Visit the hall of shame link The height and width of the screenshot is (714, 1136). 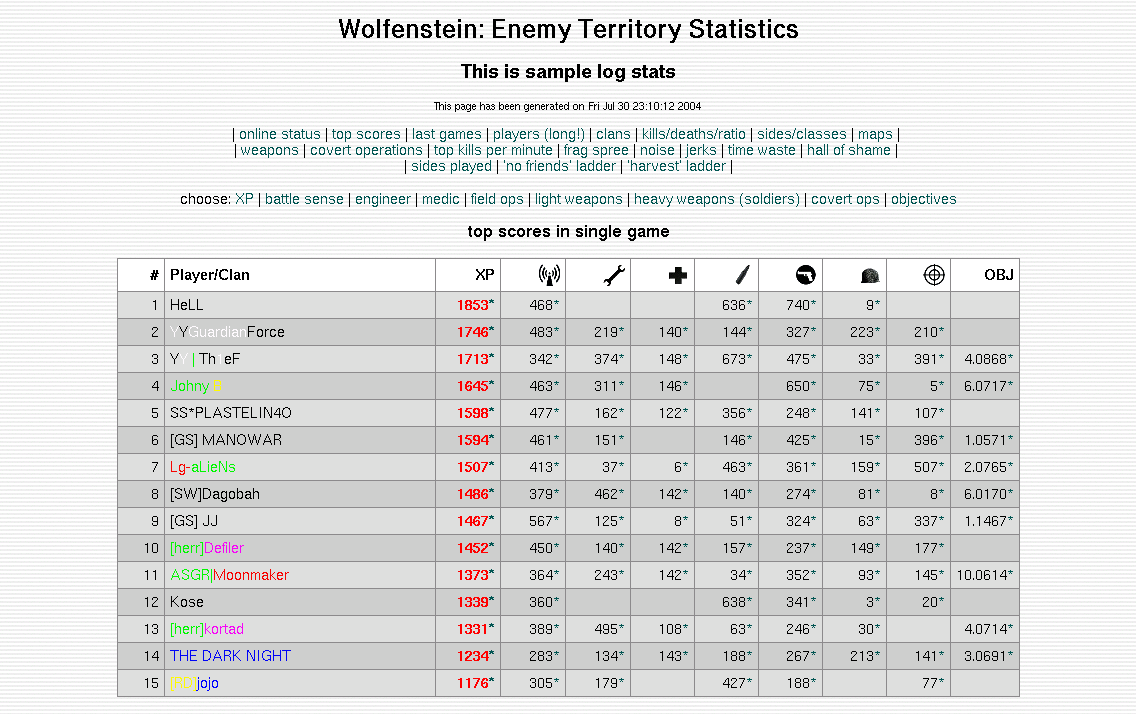(x=848, y=150)
